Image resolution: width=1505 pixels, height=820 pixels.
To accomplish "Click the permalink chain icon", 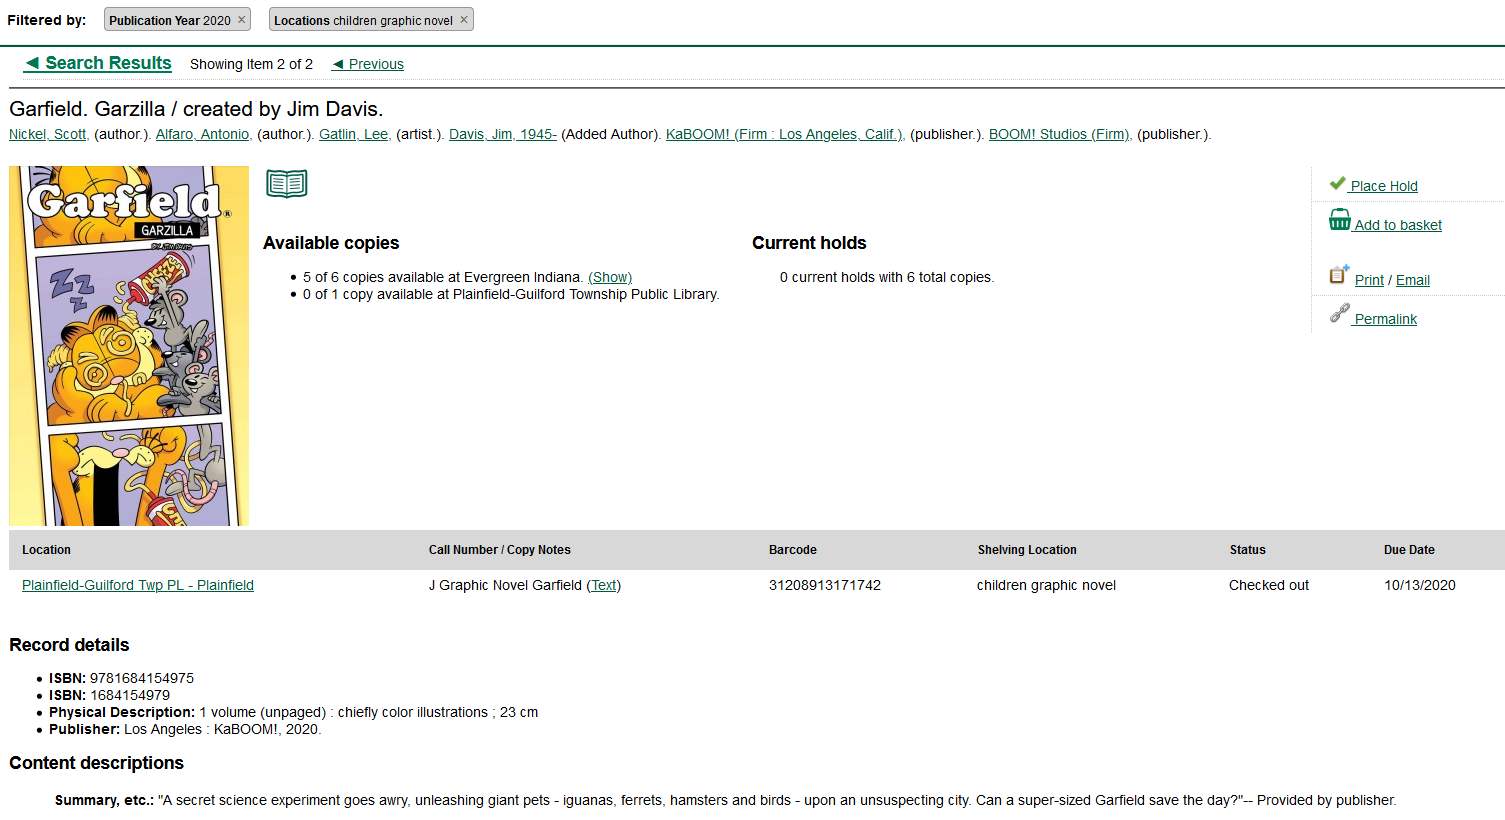I will pos(1339,314).
